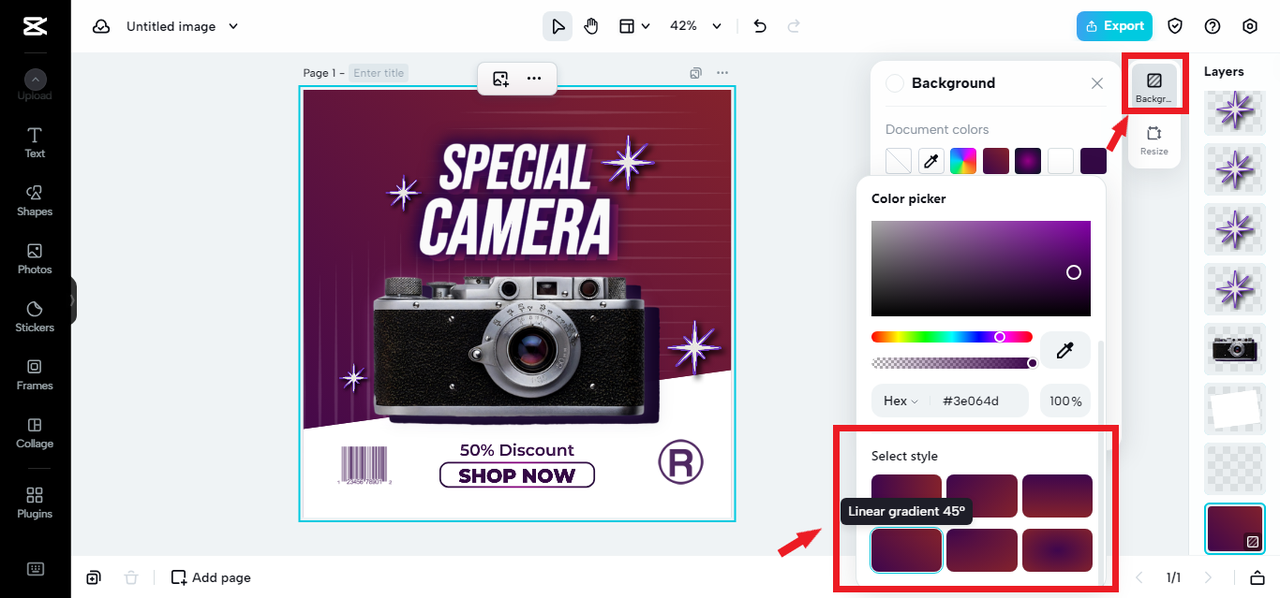Click the hex value #3e064d field
The height and width of the screenshot is (598, 1280).
tap(970, 401)
